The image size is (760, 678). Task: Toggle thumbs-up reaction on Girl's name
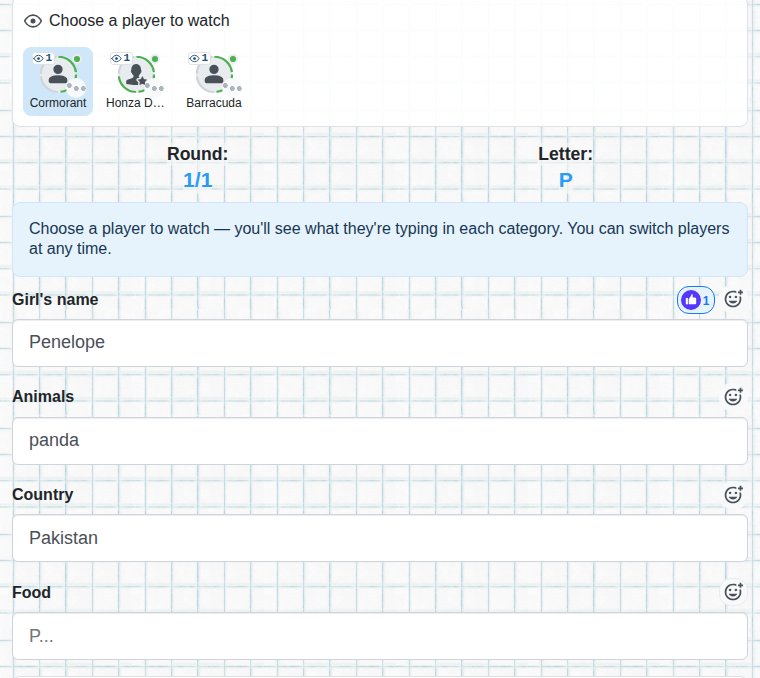696,300
